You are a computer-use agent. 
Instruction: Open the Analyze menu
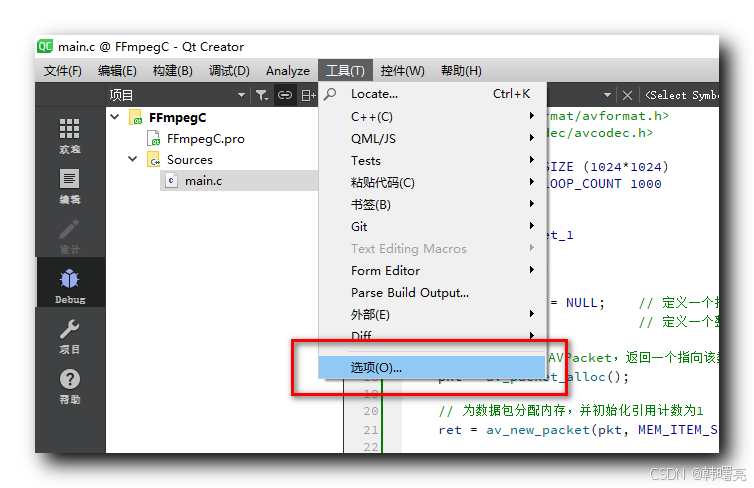pos(288,71)
